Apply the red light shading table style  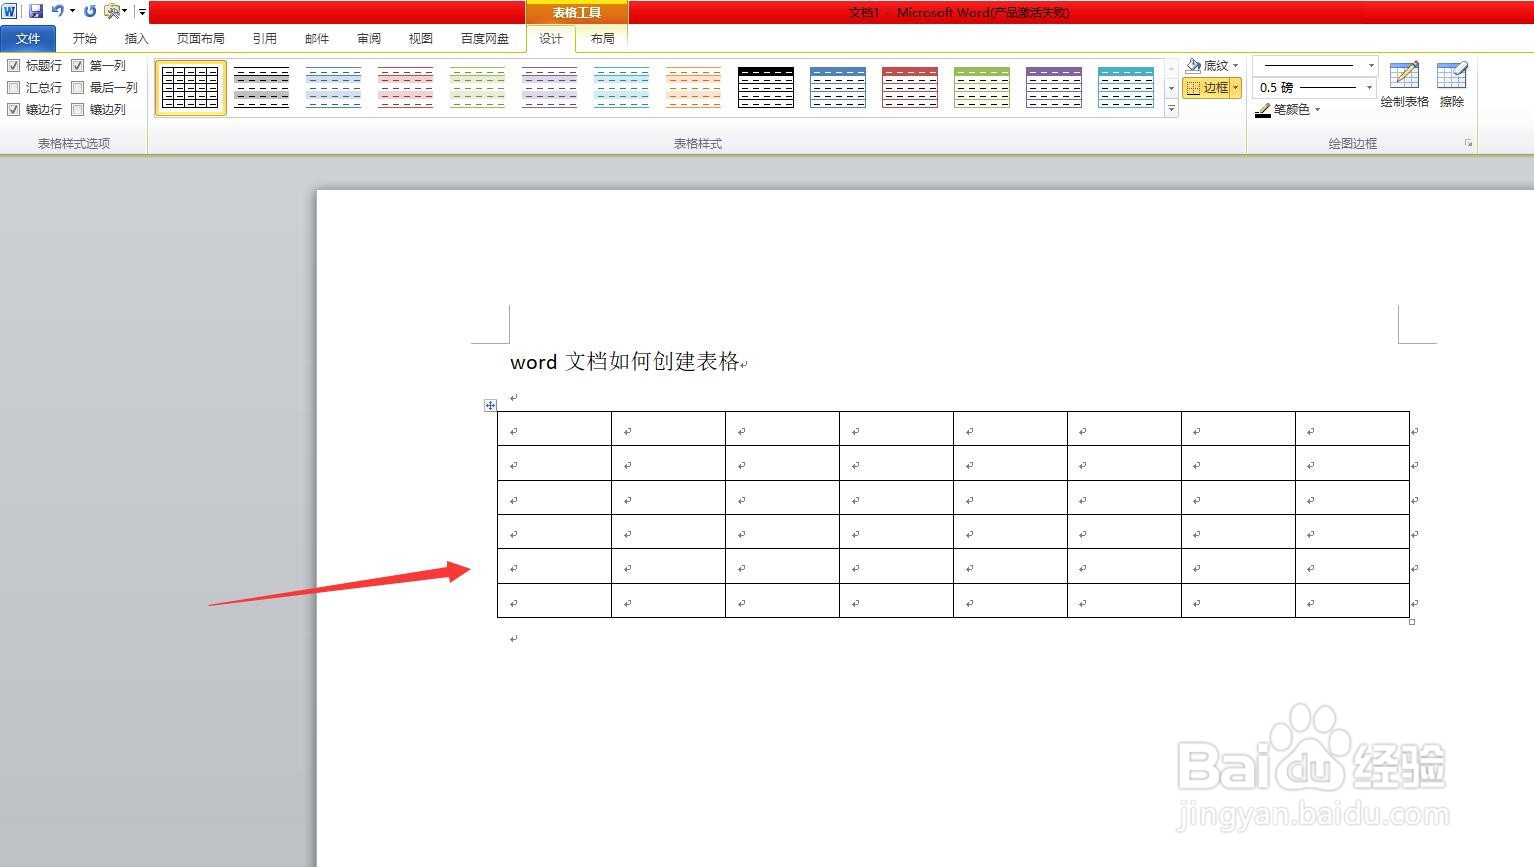tap(406, 88)
